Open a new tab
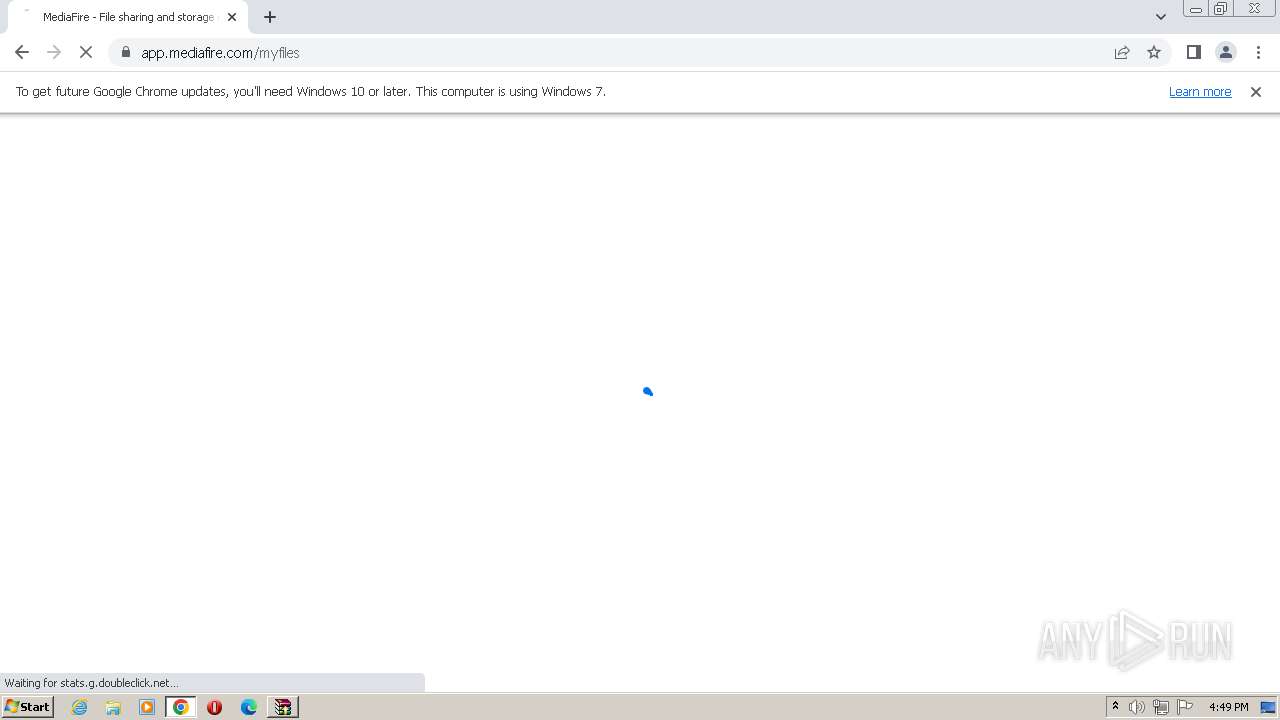The width and height of the screenshot is (1280, 720). coord(270,16)
